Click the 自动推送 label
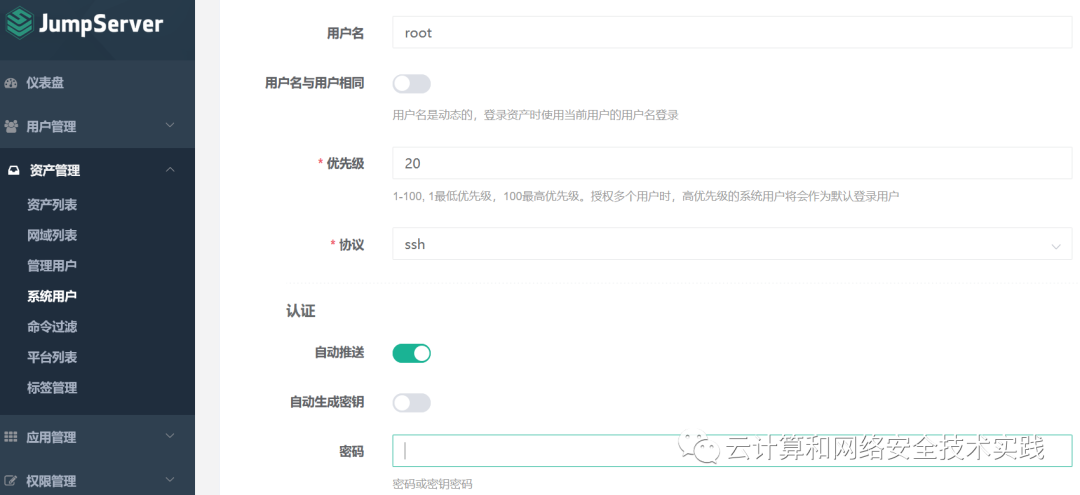 coord(339,352)
